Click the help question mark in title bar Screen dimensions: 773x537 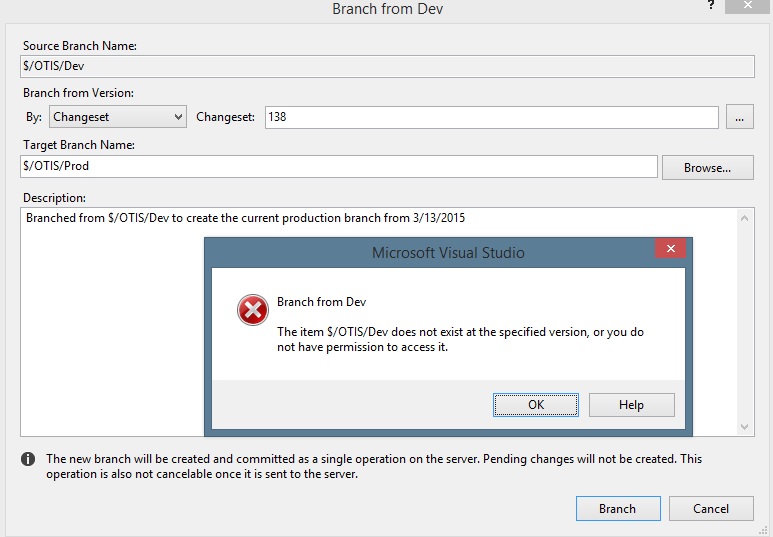point(711,5)
